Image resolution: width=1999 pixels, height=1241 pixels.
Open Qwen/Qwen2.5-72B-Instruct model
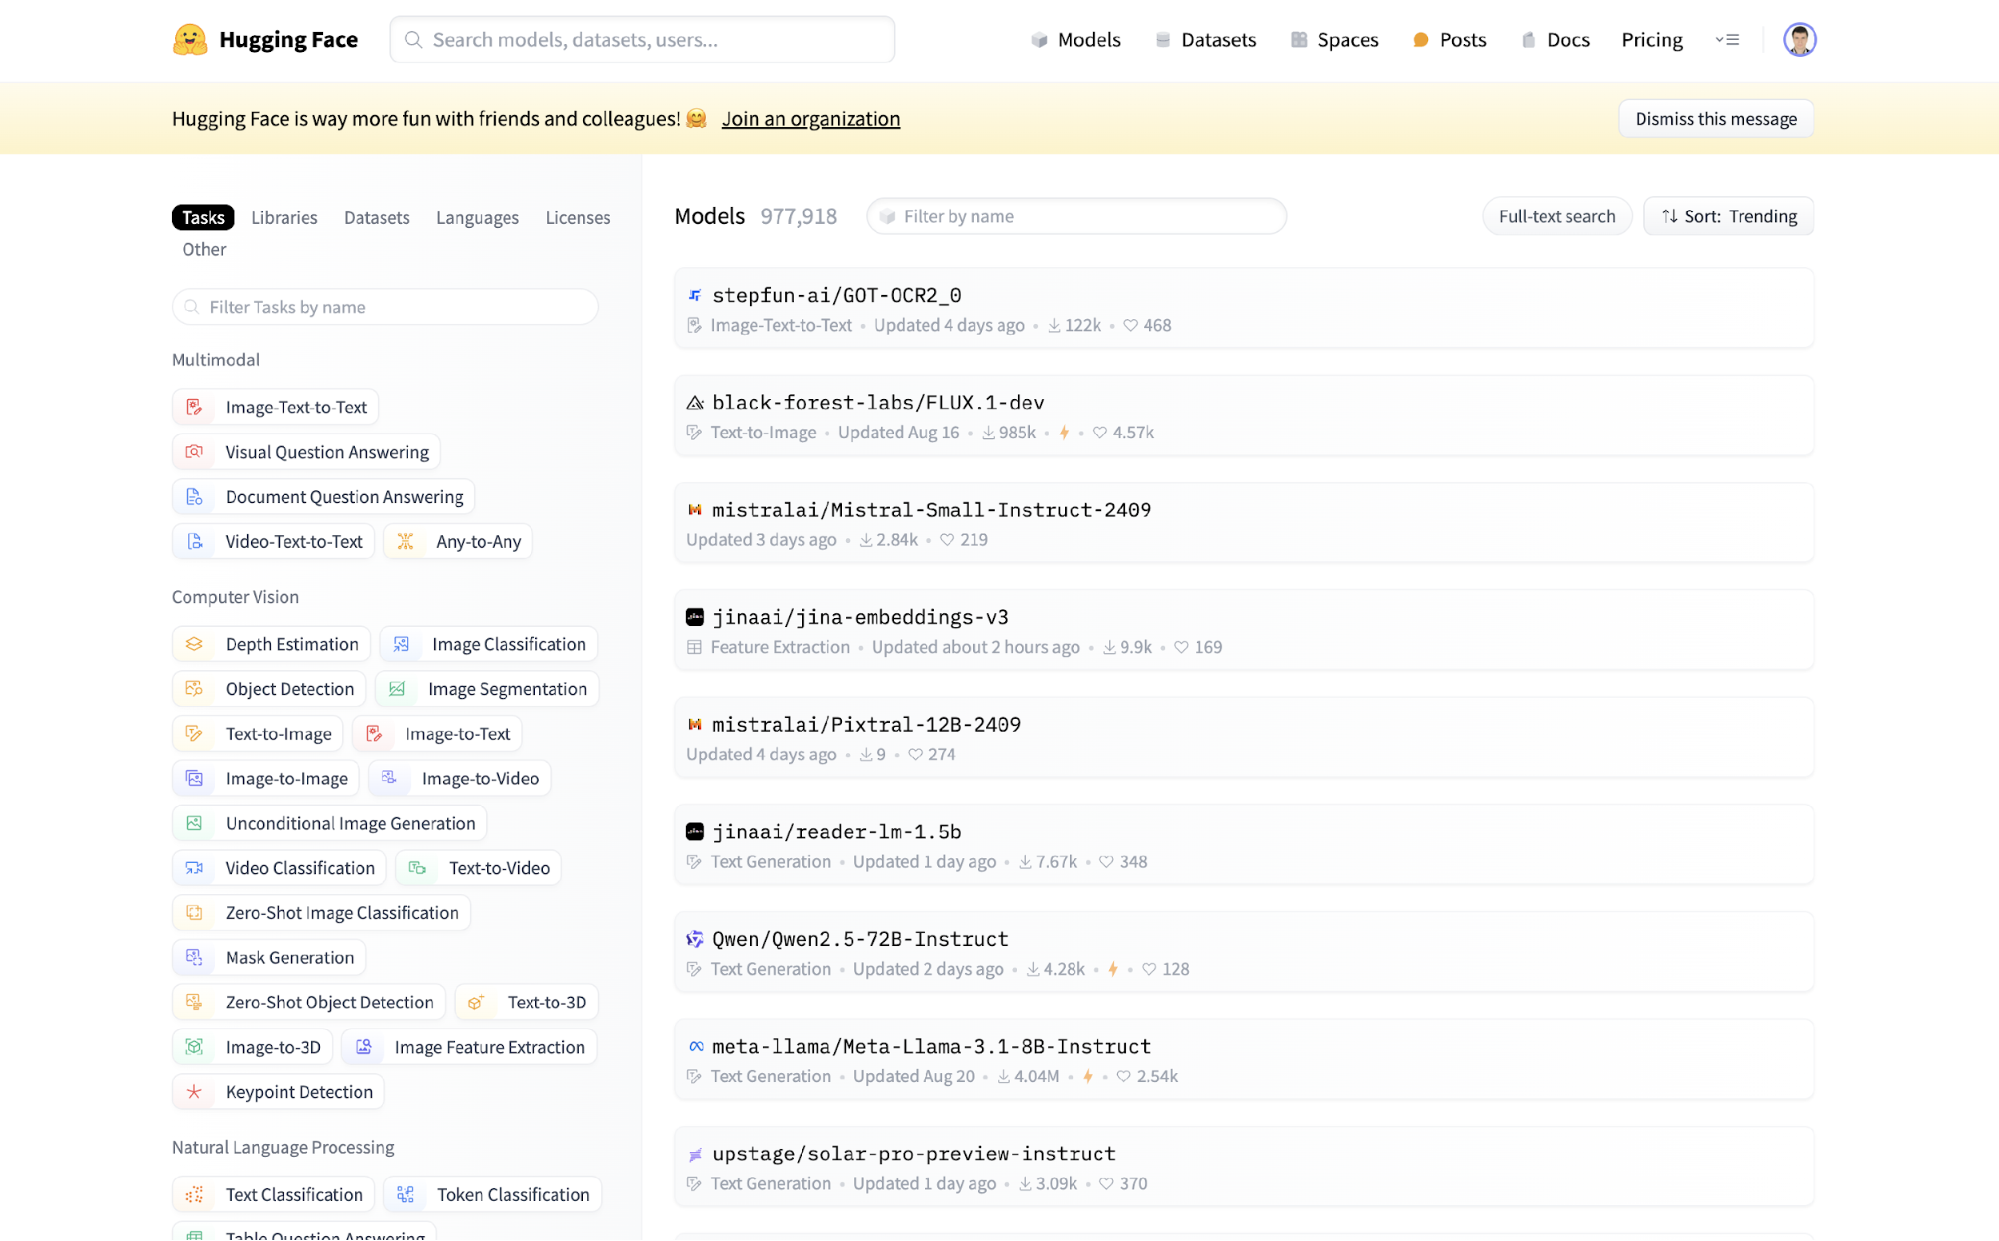point(1244,952)
